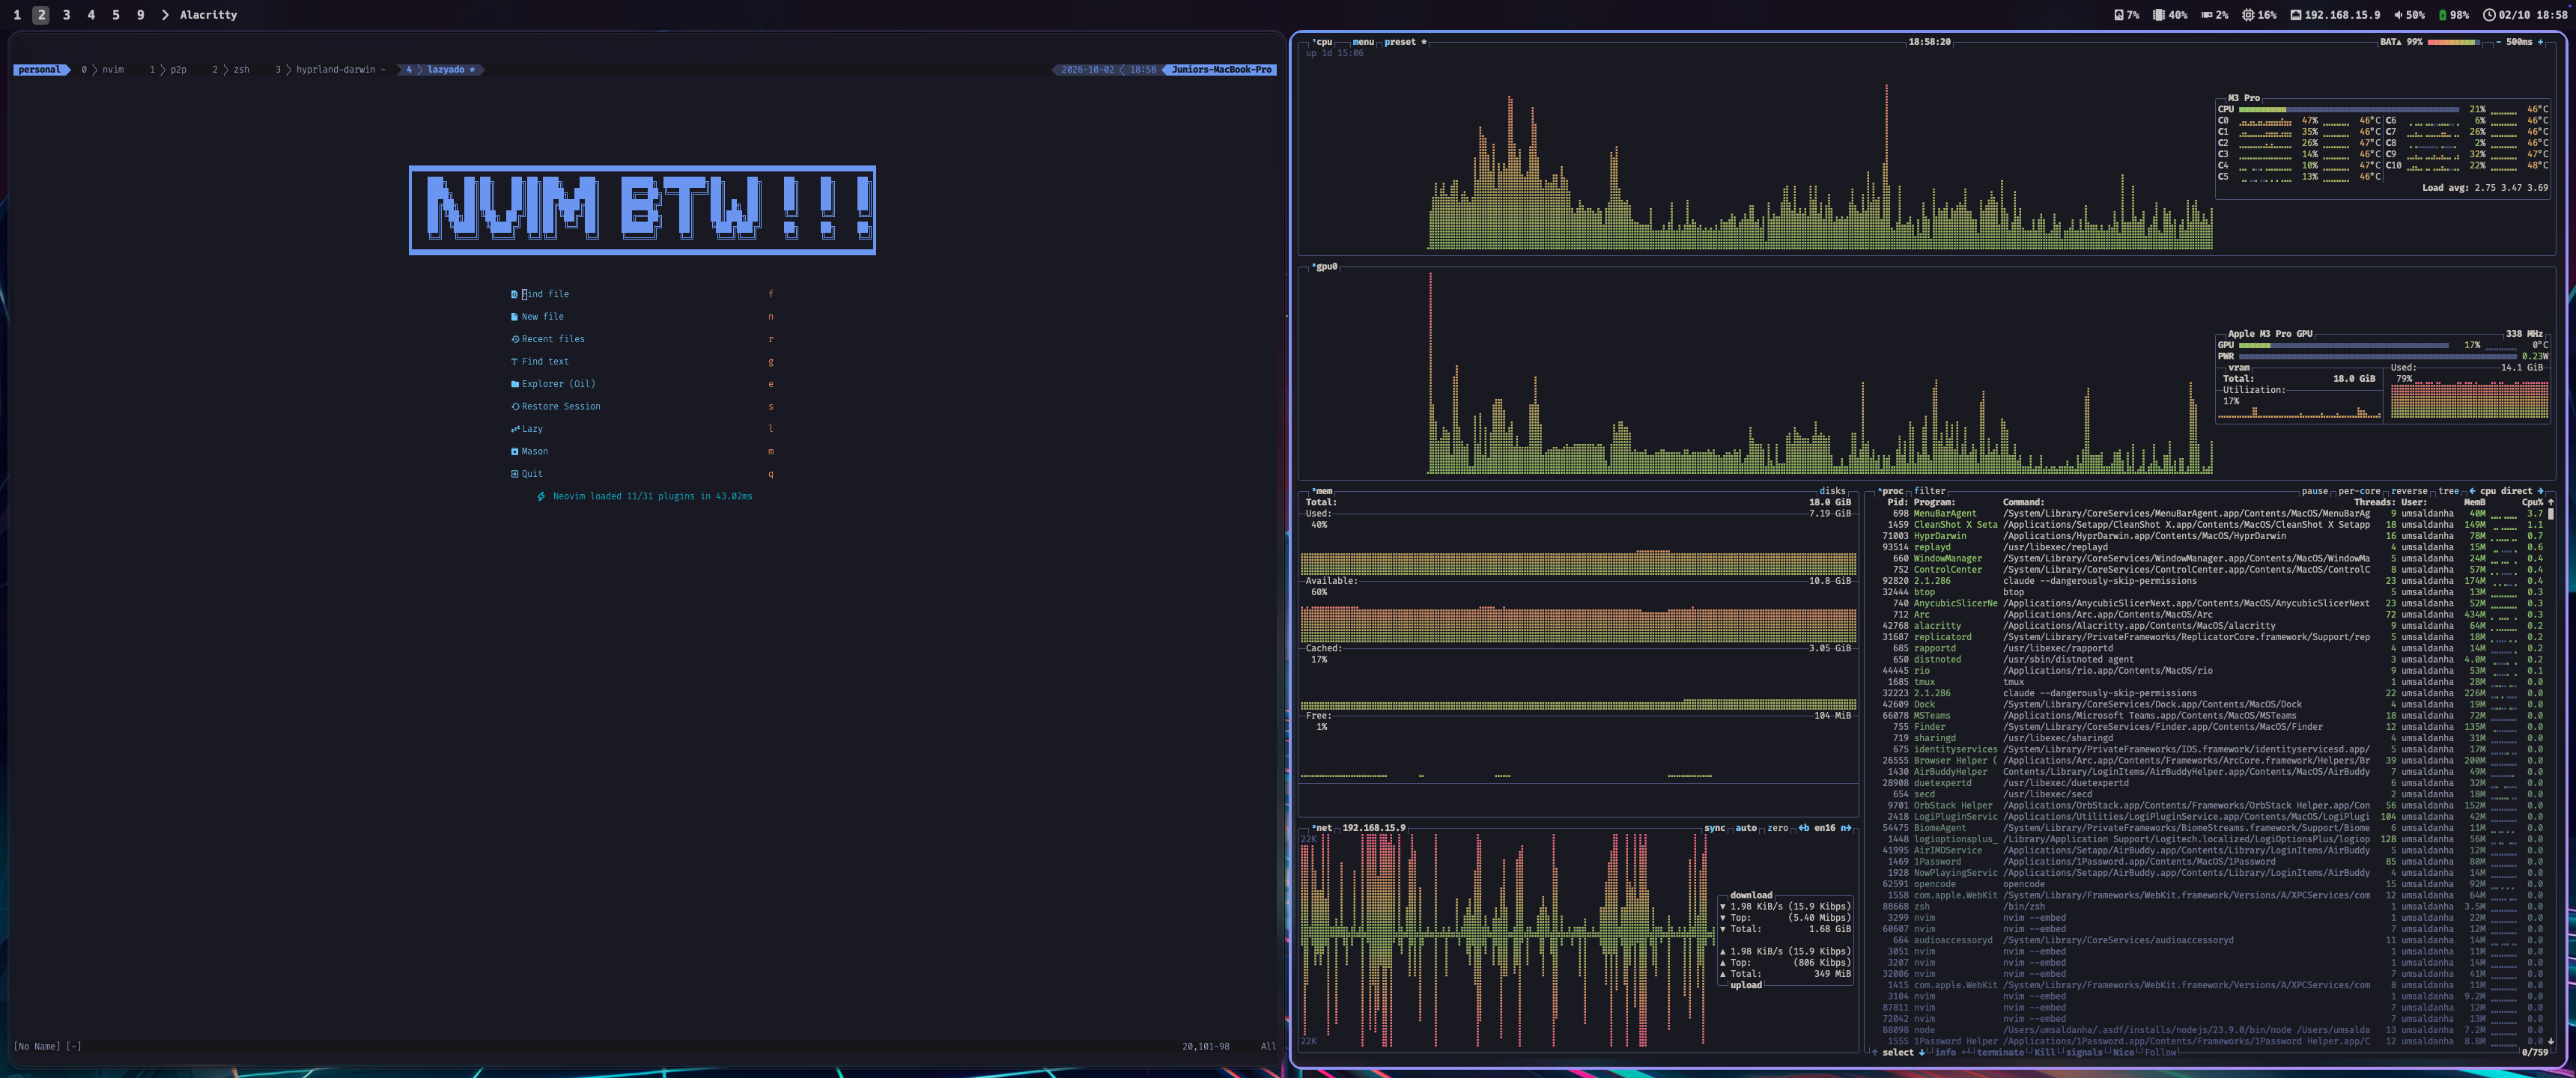
Task: Click the battery icon showing 98%
Action: point(2442,15)
